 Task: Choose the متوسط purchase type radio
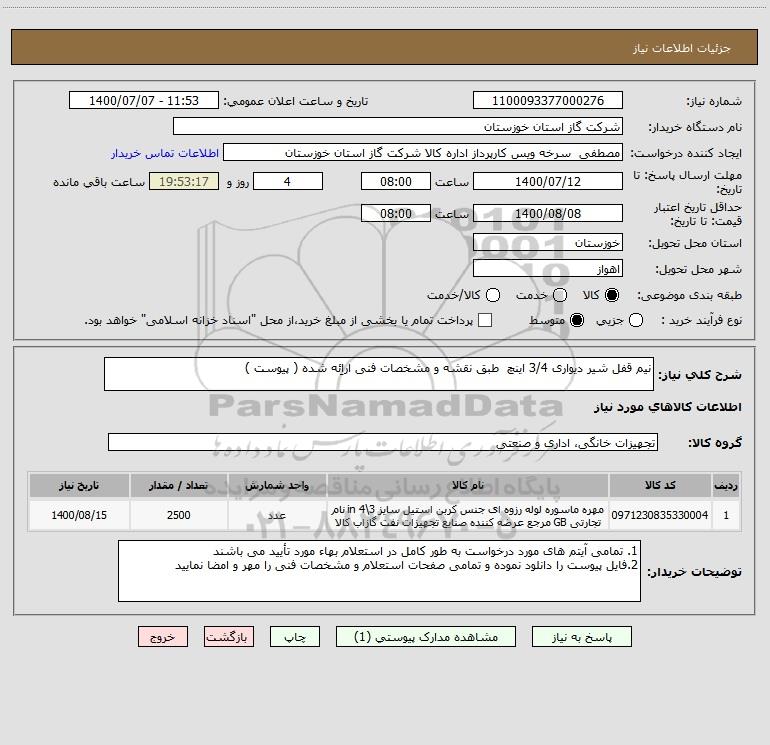click(577, 320)
